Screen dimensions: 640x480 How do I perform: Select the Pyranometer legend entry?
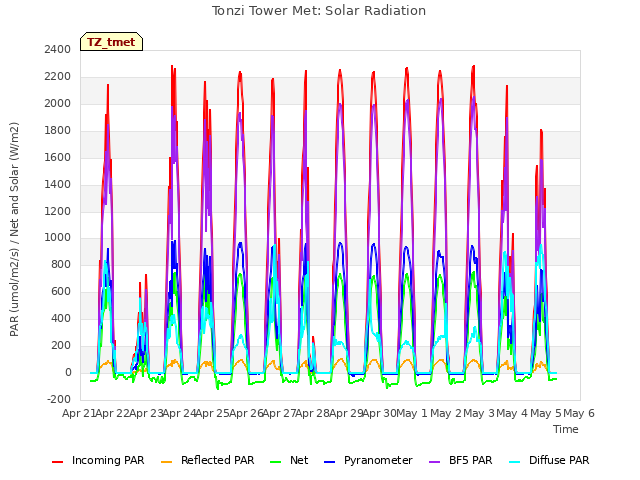[x=368, y=460]
